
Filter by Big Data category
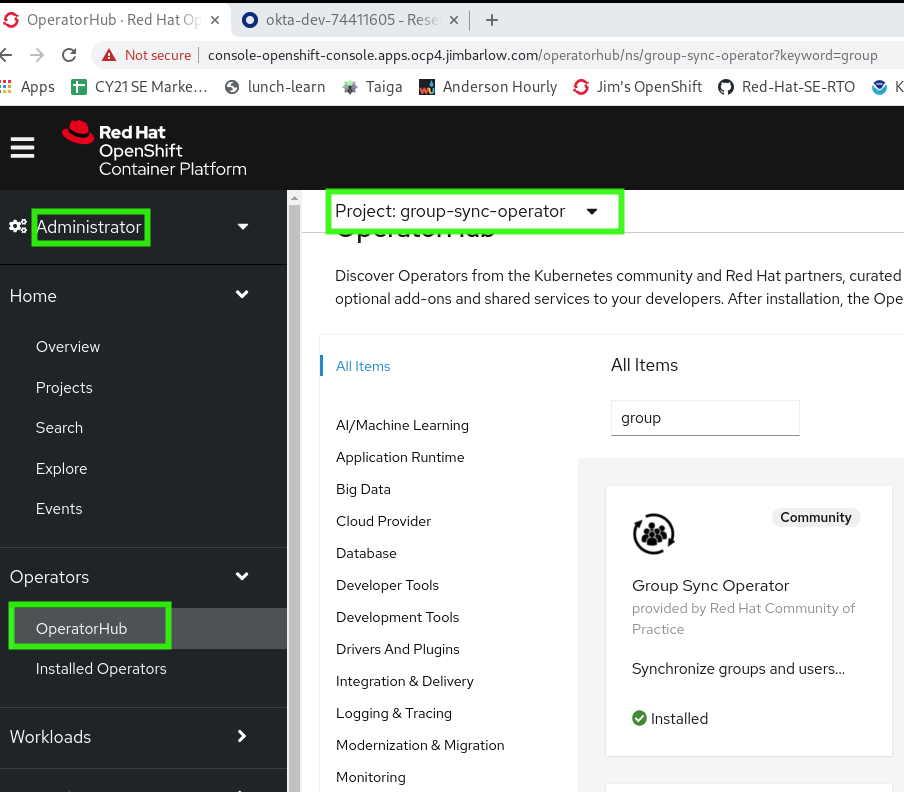(363, 489)
